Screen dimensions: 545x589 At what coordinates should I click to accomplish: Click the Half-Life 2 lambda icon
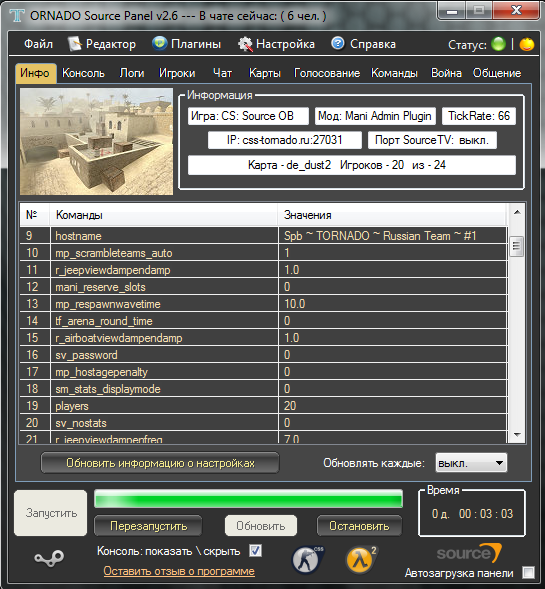[x=361, y=559]
